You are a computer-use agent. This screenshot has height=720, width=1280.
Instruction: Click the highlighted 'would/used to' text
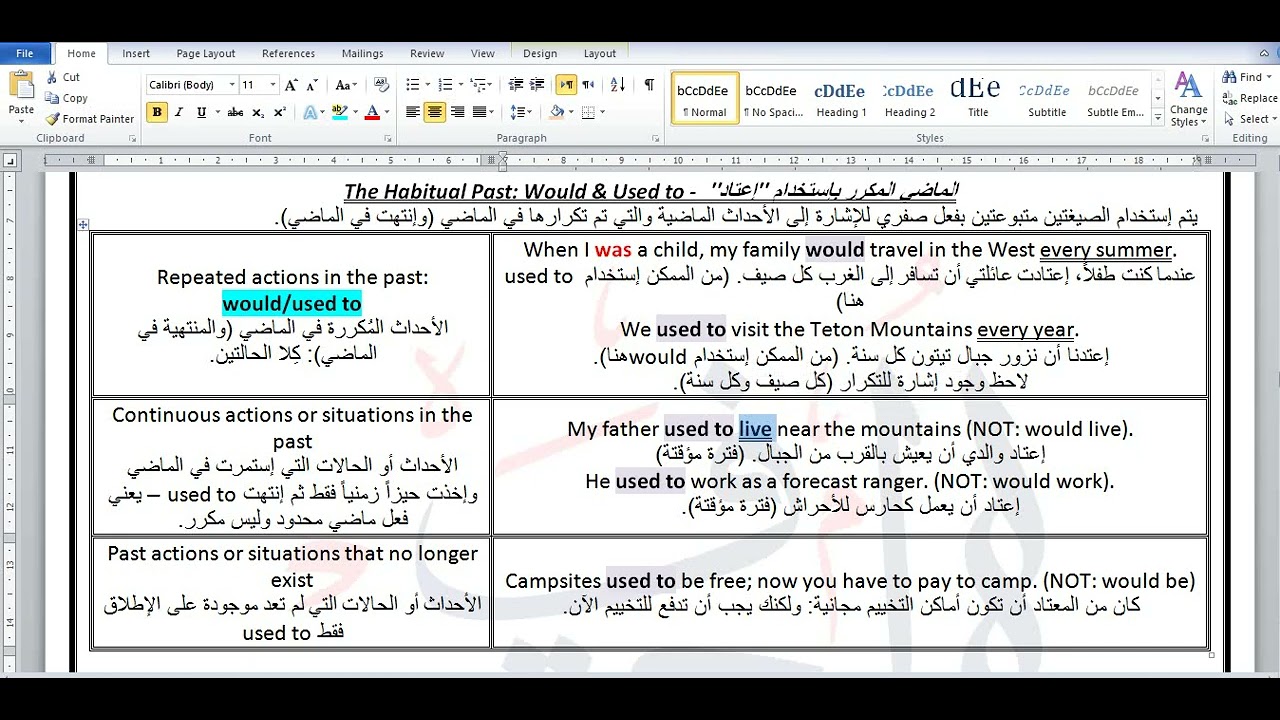tap(292, 304)
